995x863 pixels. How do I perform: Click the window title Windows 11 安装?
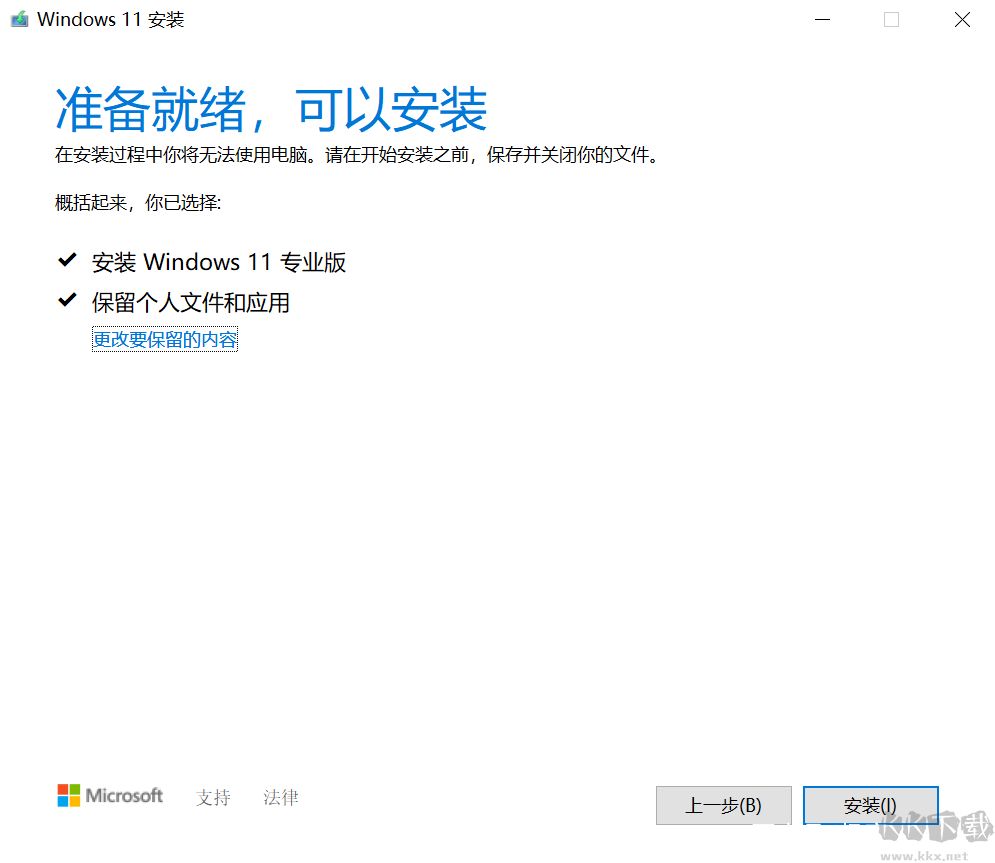click(110, 20)
